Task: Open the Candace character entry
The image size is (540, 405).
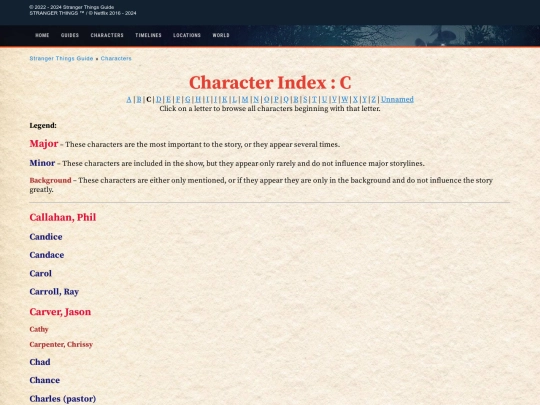Action: point(47,255)
